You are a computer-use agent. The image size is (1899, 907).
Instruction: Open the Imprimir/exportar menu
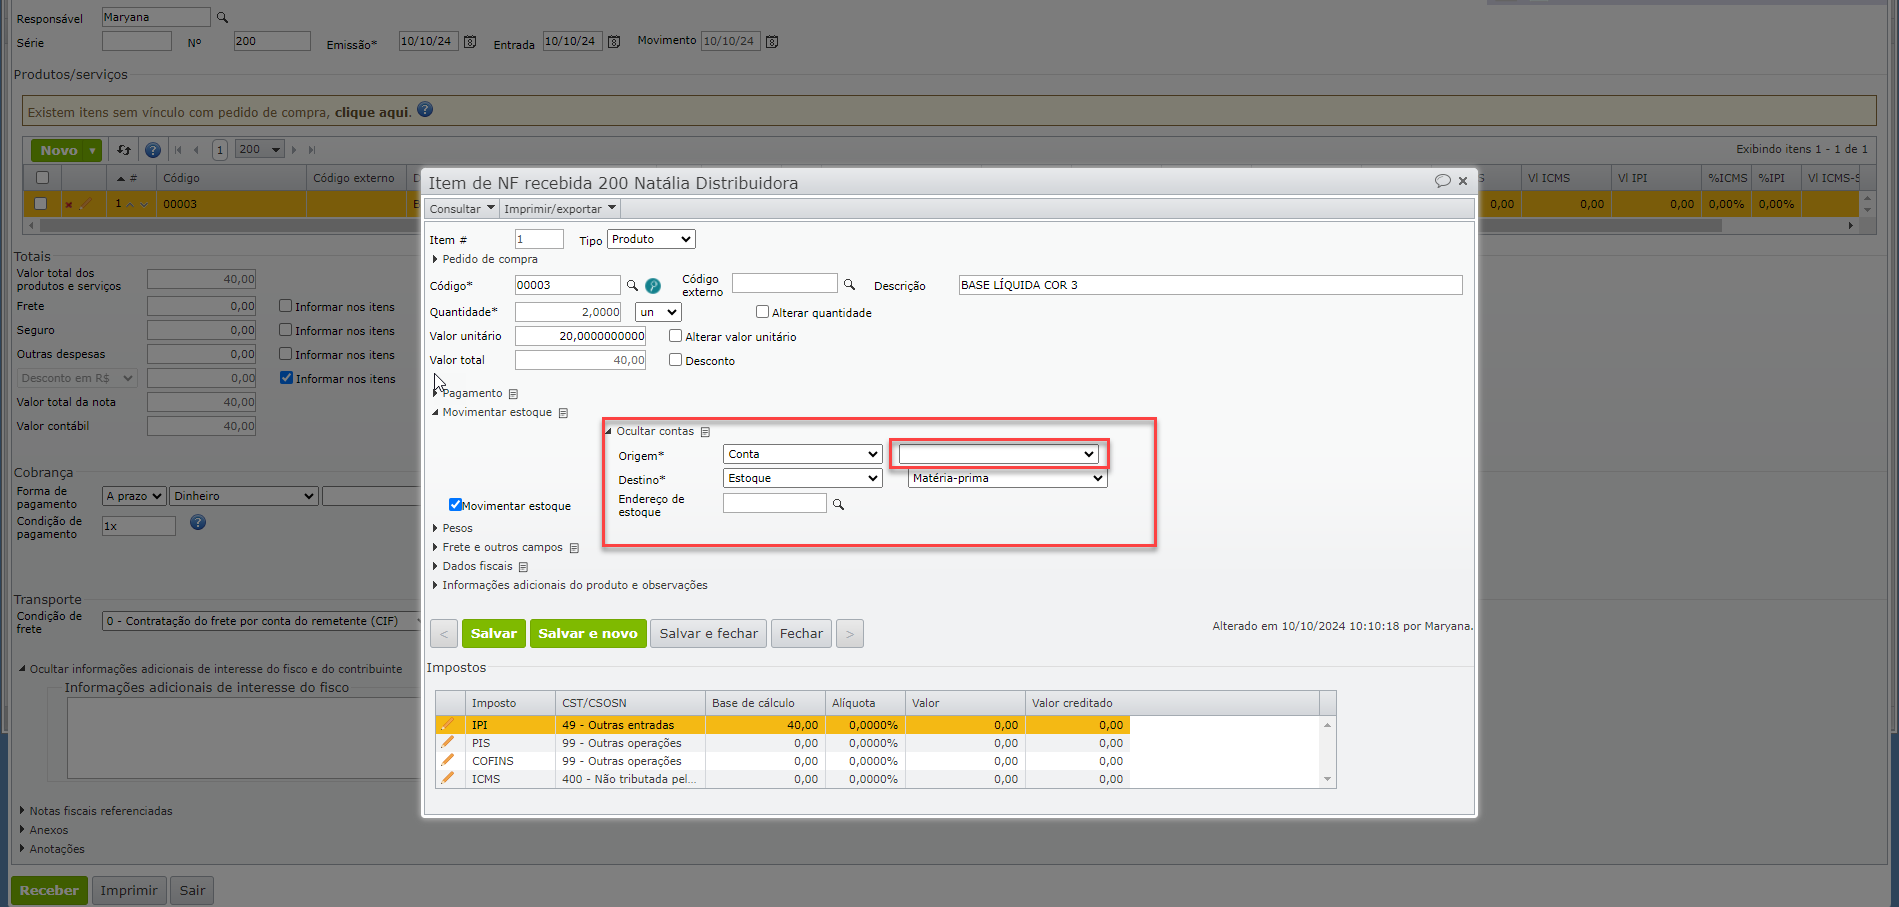tap(559, 209)
